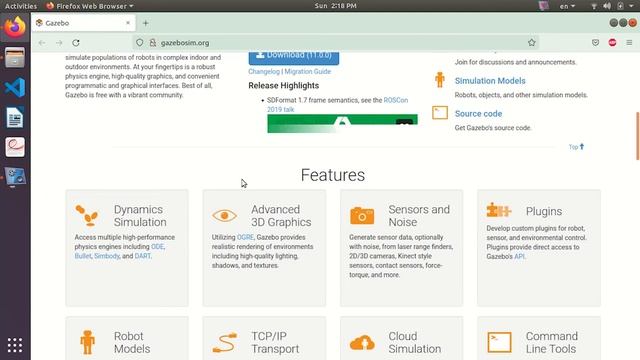Open a new tab with plus button
Image resolution: width=640 pixels, height=360 pixels.
coord(145,23)
